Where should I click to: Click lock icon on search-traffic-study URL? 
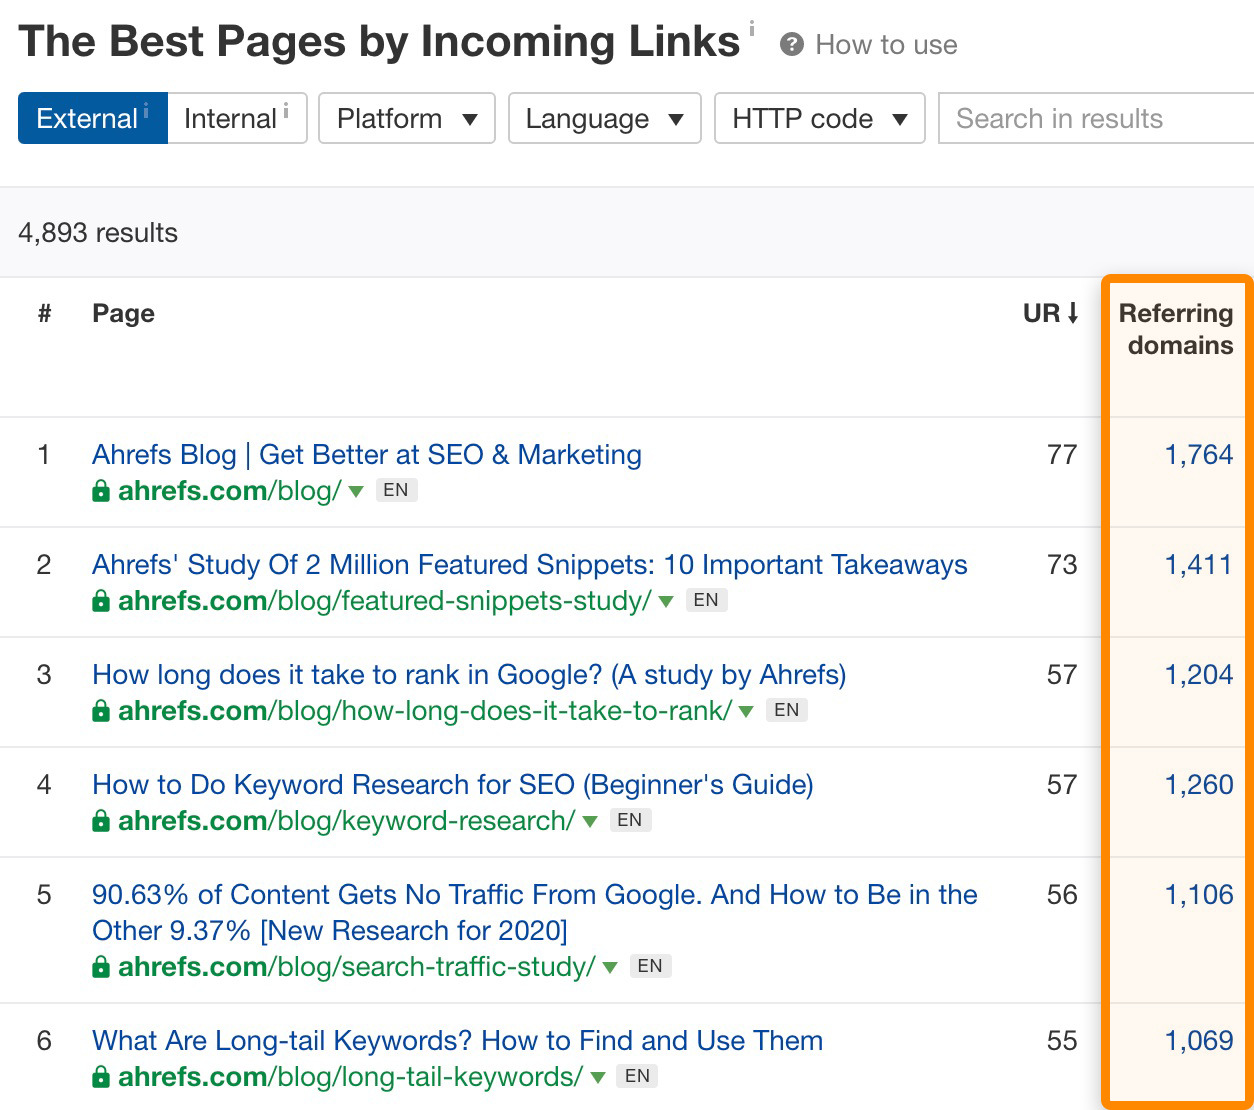(x=101, y=967)
